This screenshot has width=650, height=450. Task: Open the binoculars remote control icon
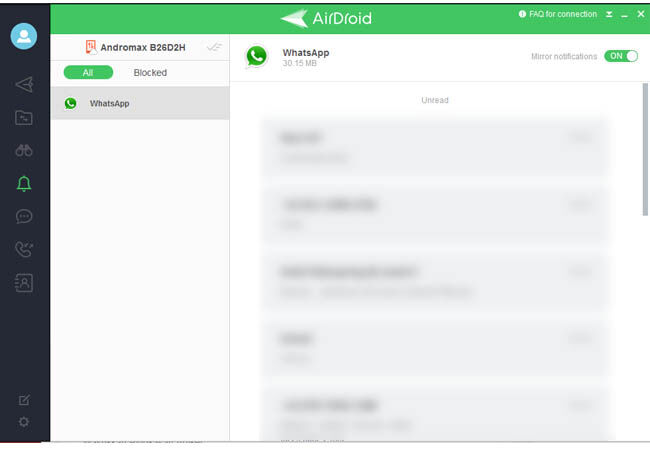24,150
